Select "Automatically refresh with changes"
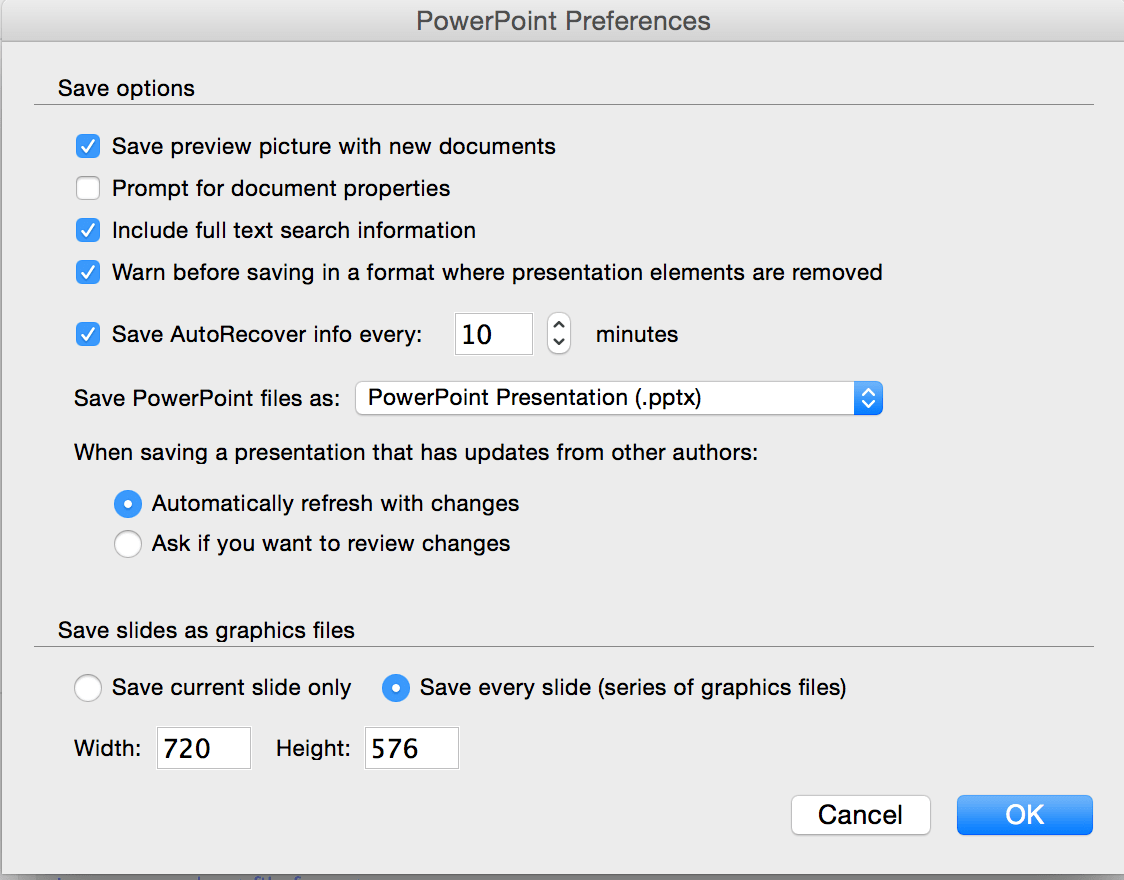The height and width of the screenshot is (880, 1124). [128, 504]
